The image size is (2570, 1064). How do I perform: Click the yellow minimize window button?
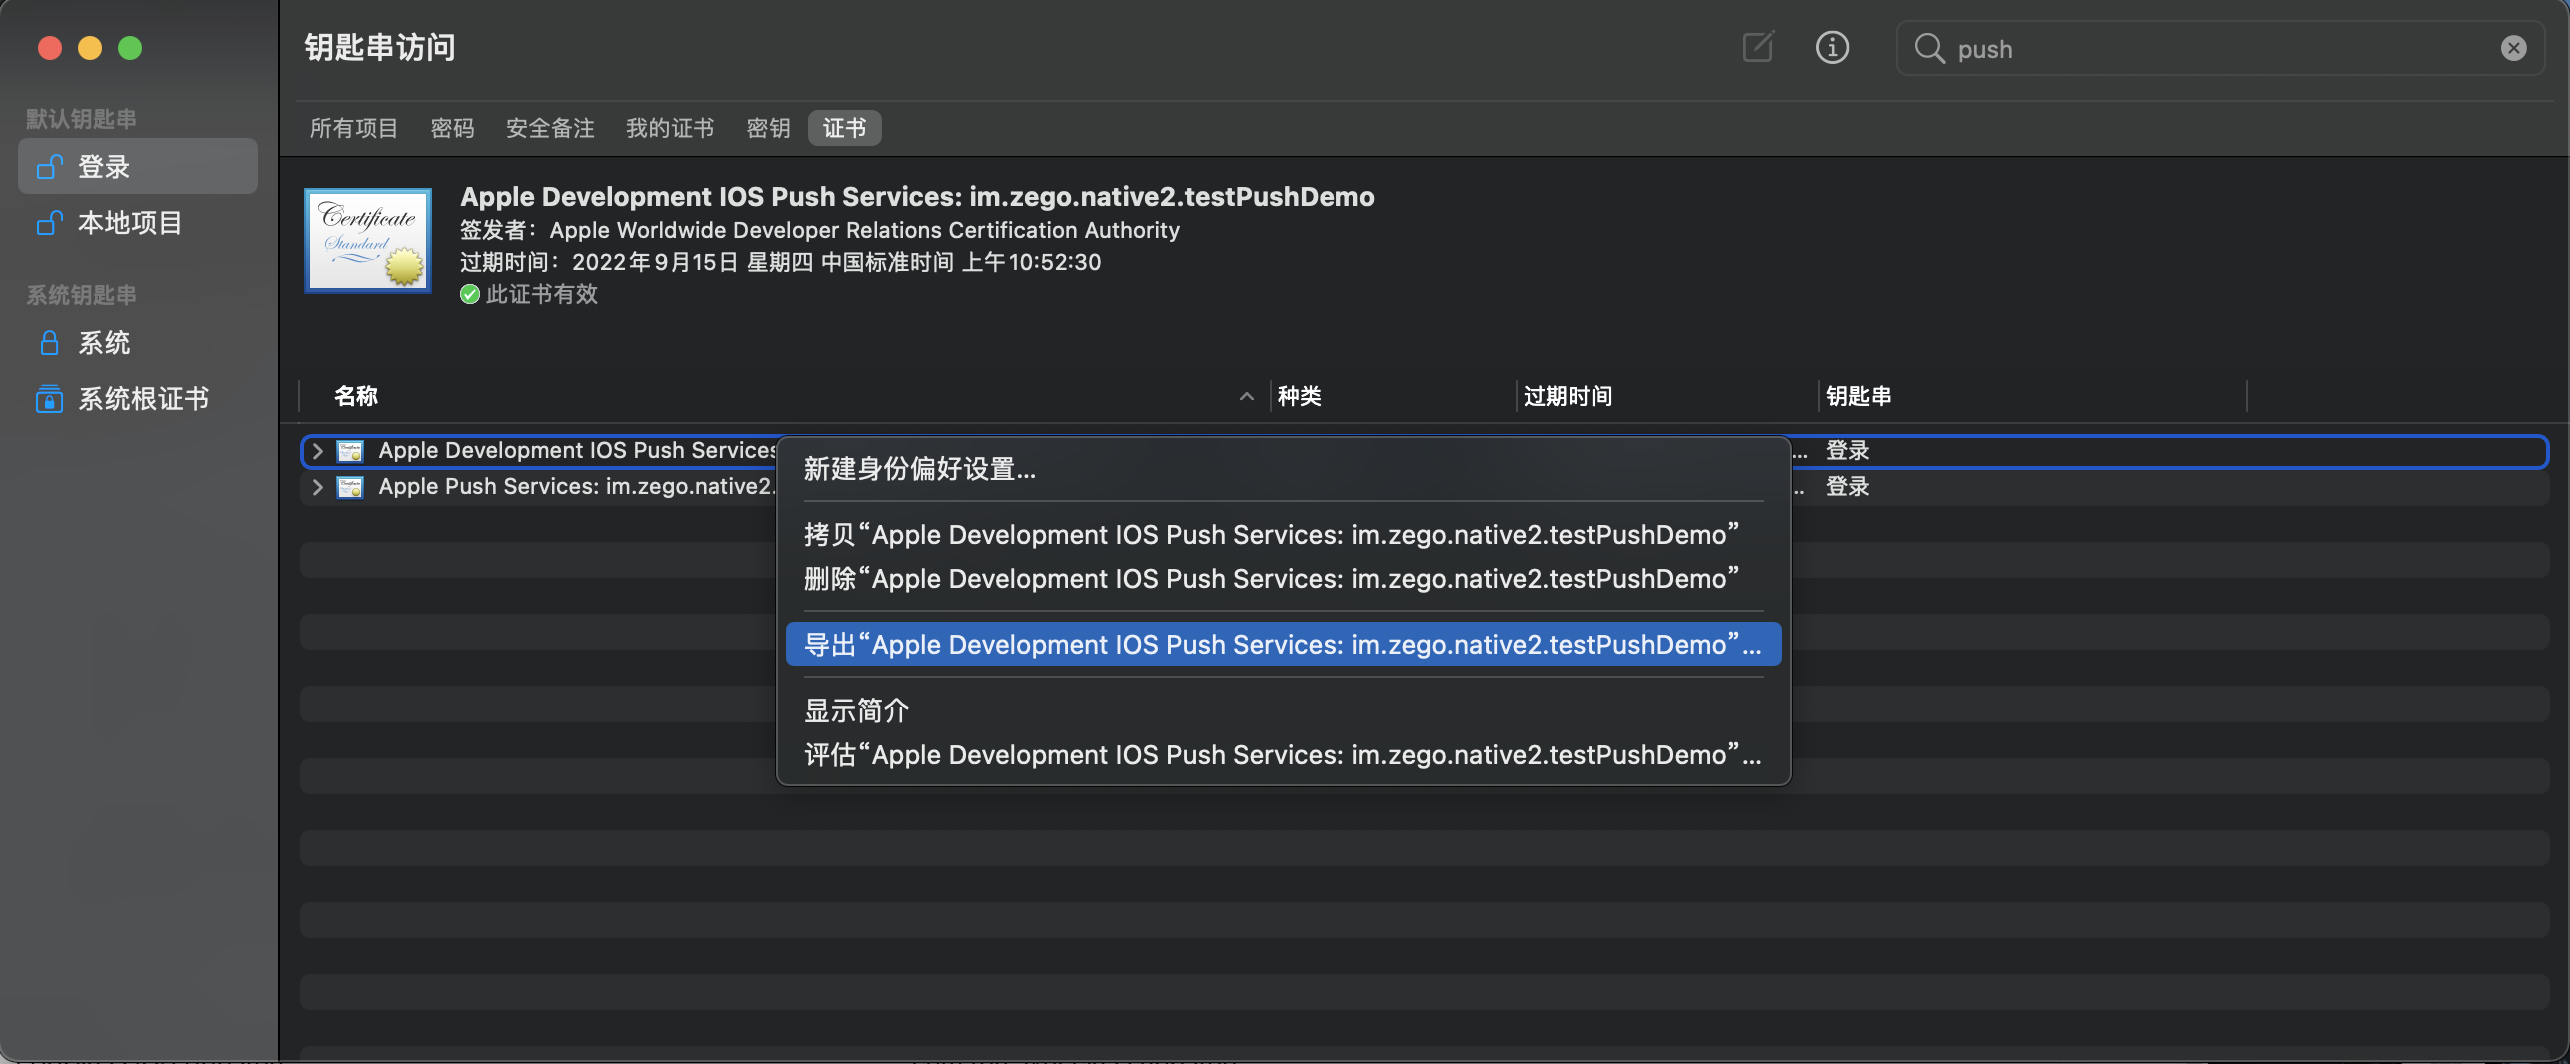[90, 48]
